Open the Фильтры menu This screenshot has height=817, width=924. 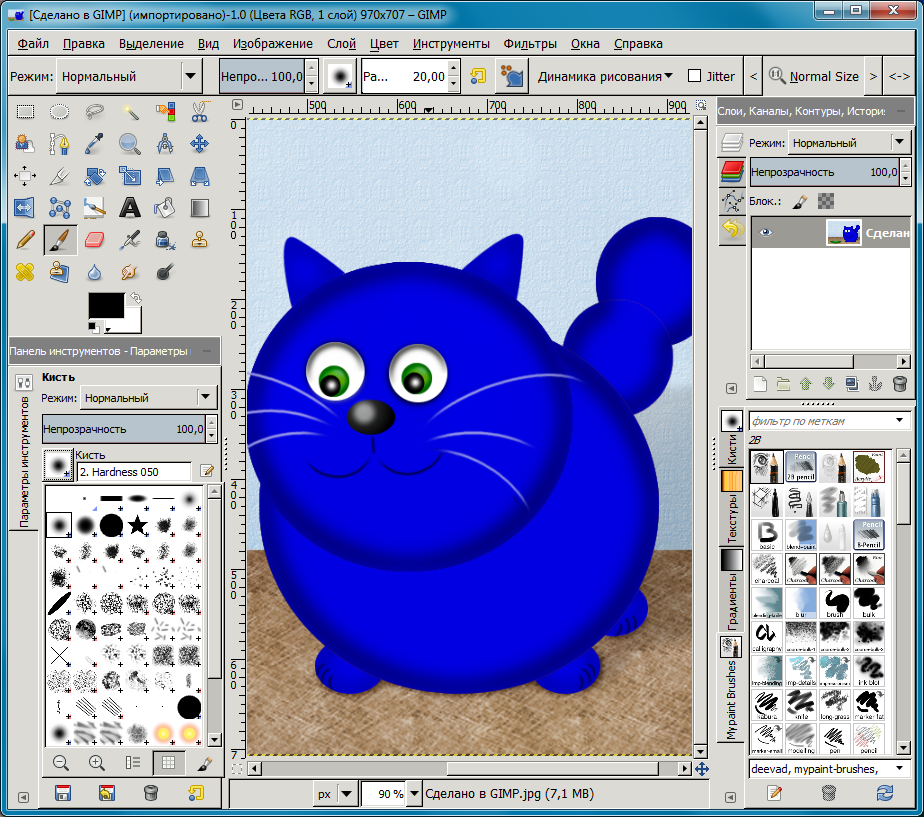tap(530, 44)
